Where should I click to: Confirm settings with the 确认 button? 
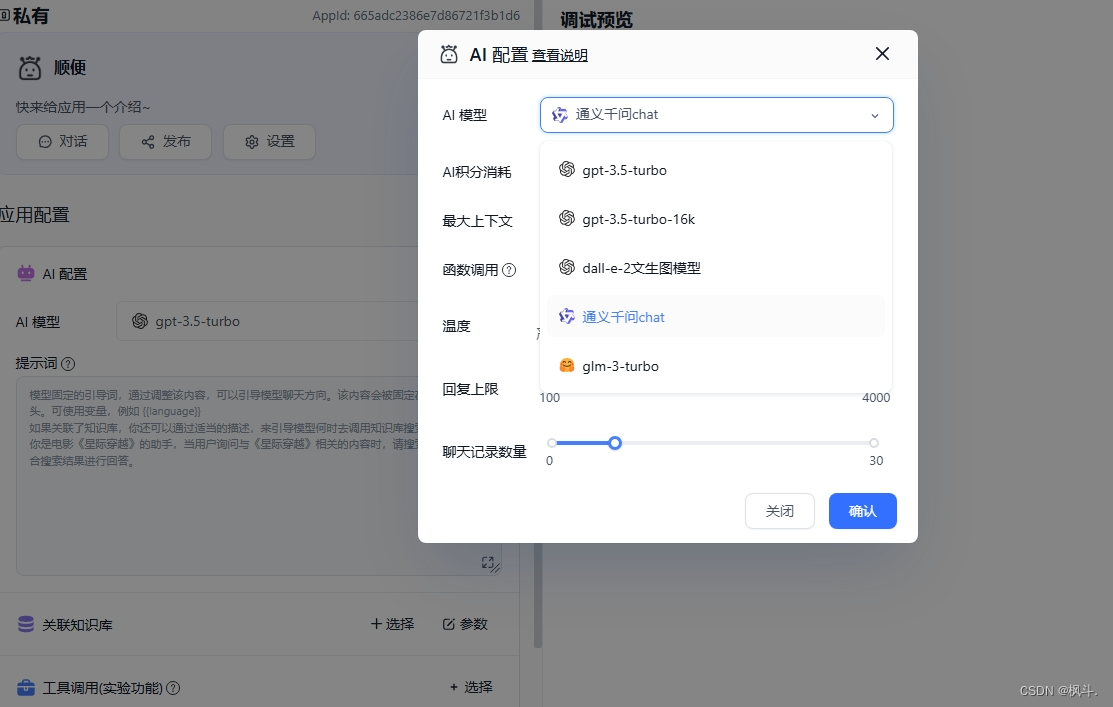coord(862,511)
